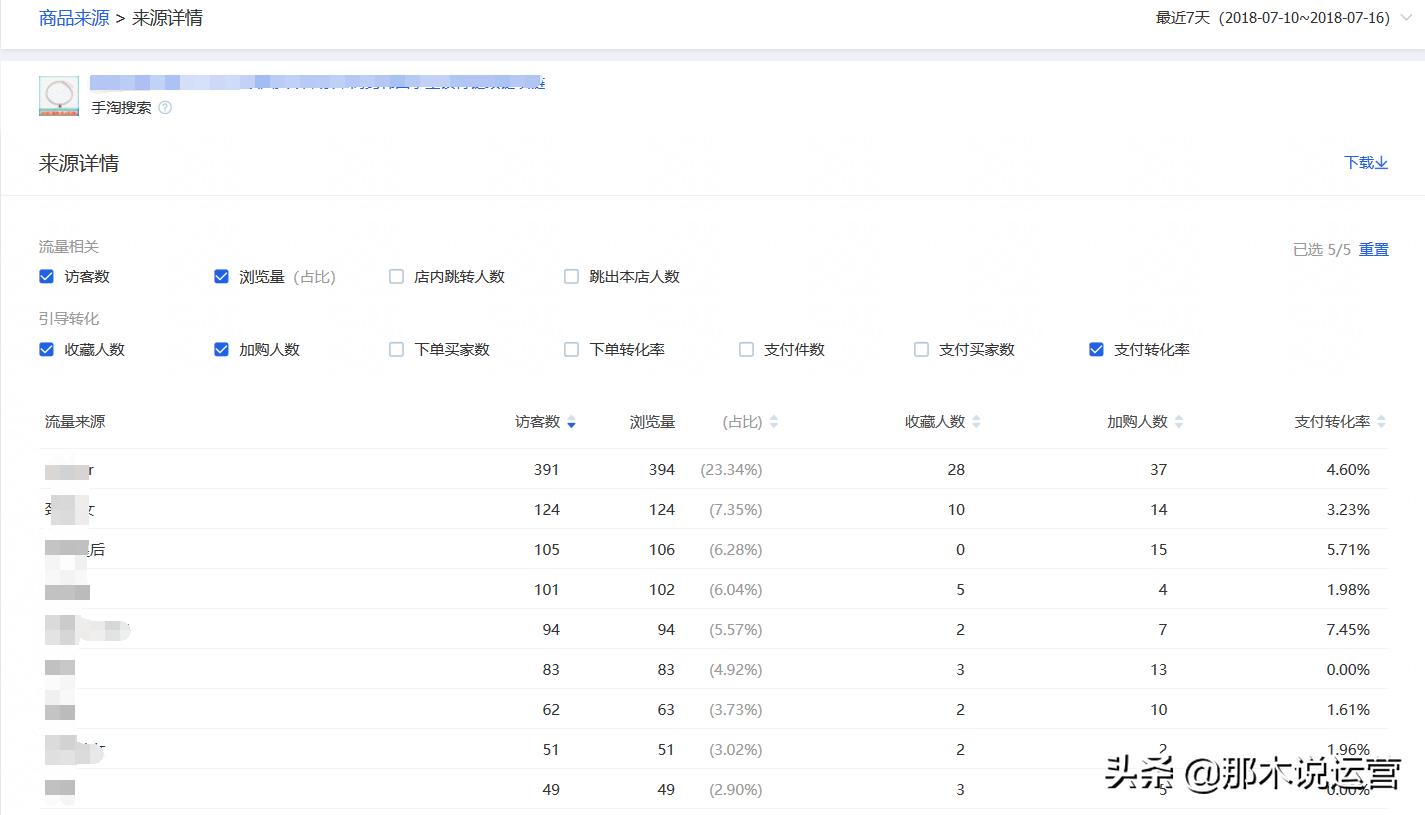Image resolution: width=1425 pixels, height=815 pixels.
Task: Sort the table by 收藏人数 arrows
Action: tap(976, 423)
